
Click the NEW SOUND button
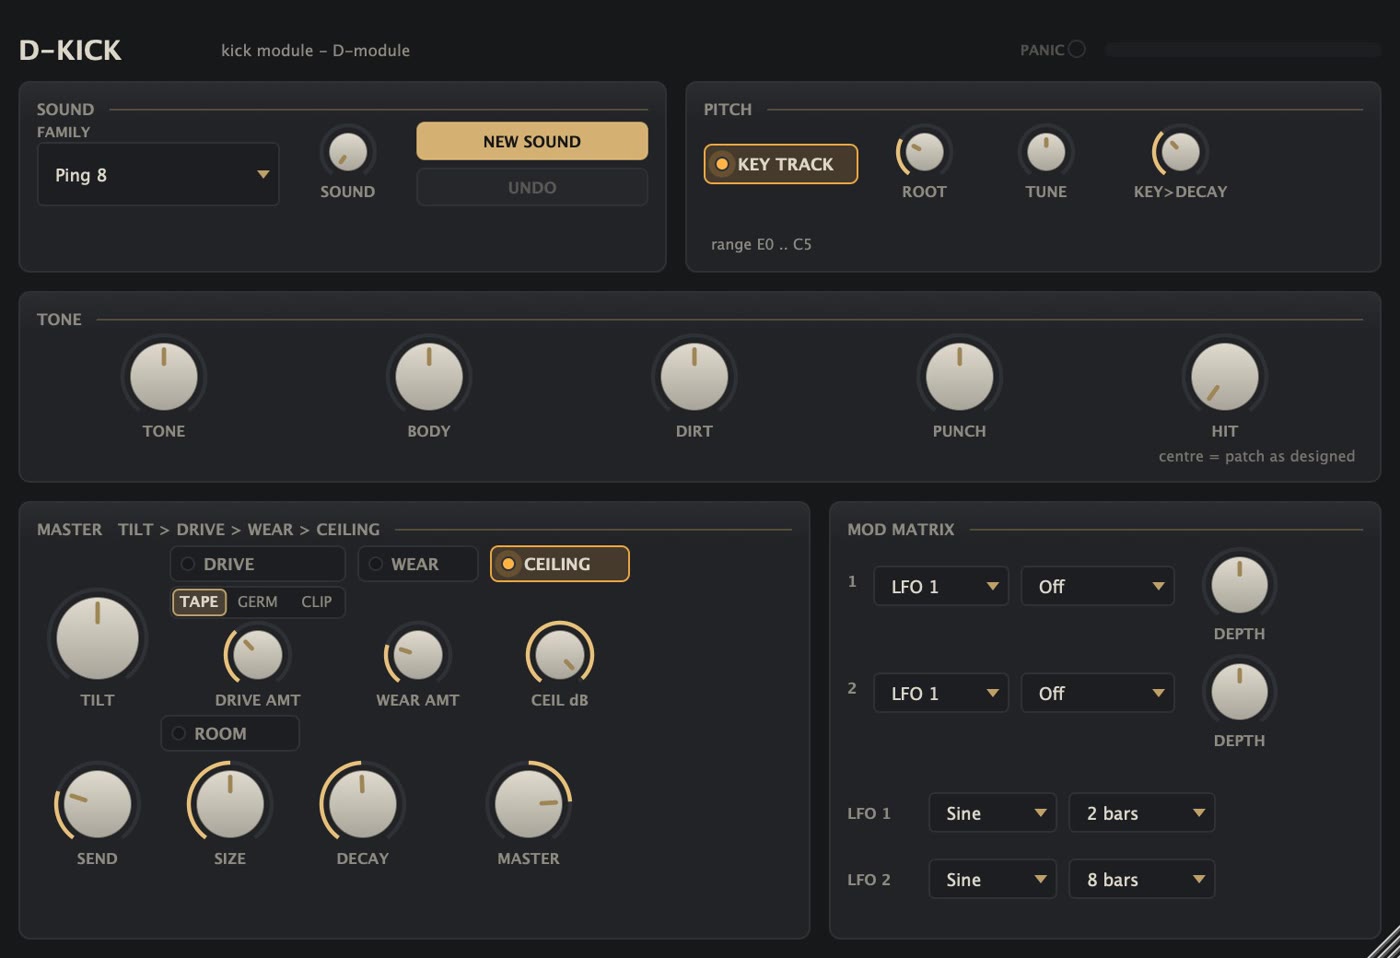(x=532, y=141)
